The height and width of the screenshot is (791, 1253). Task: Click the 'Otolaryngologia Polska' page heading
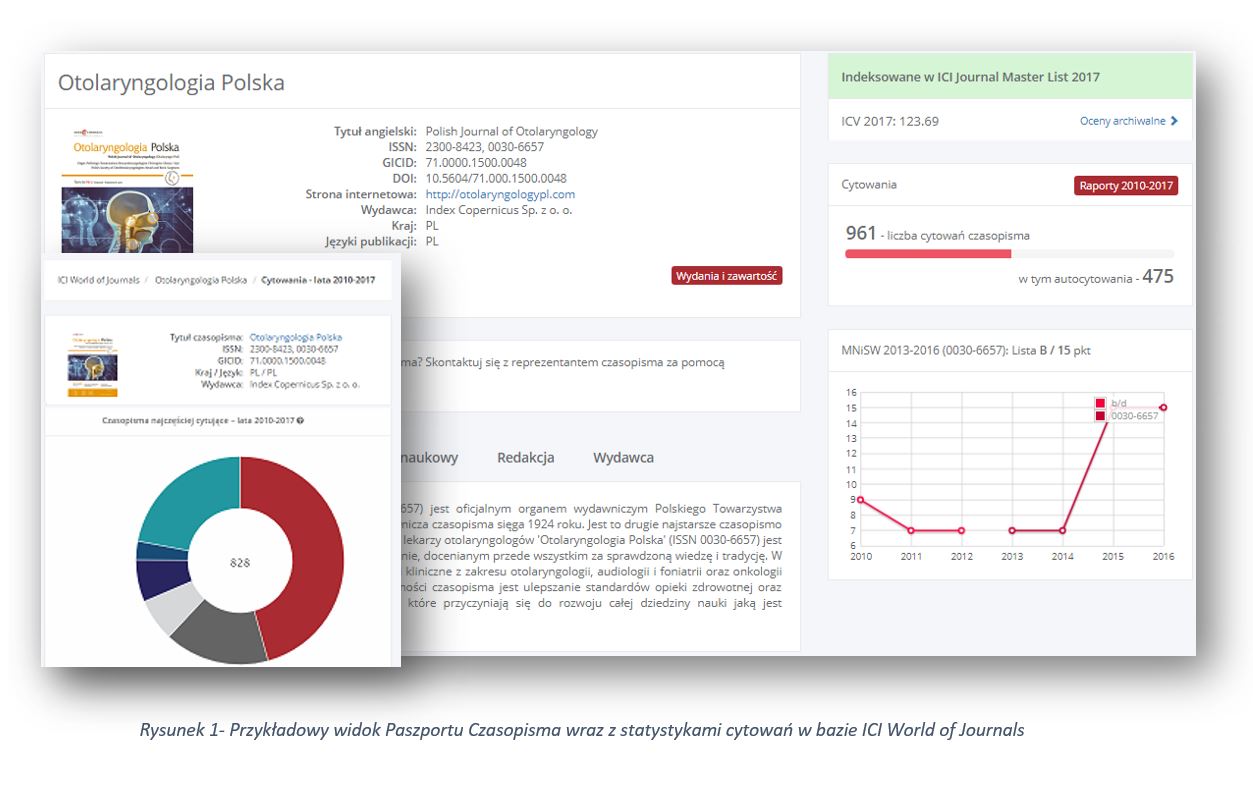(171, 83)
